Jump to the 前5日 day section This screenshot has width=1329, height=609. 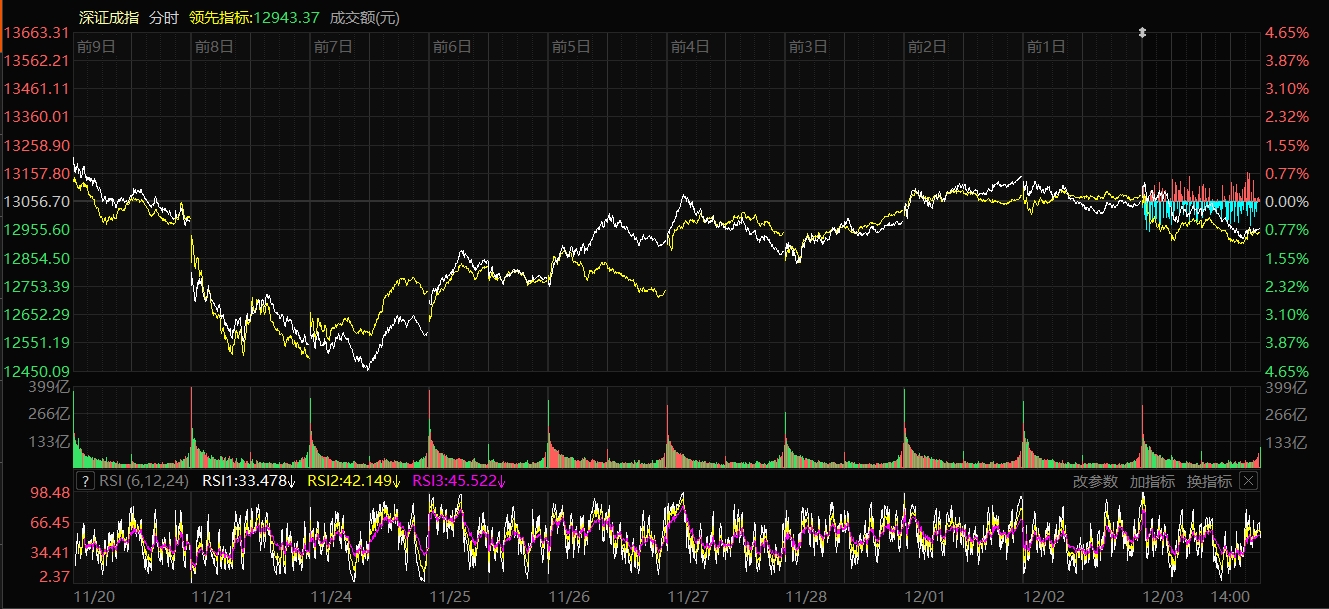pyautogui.click(x=571, y=46)
